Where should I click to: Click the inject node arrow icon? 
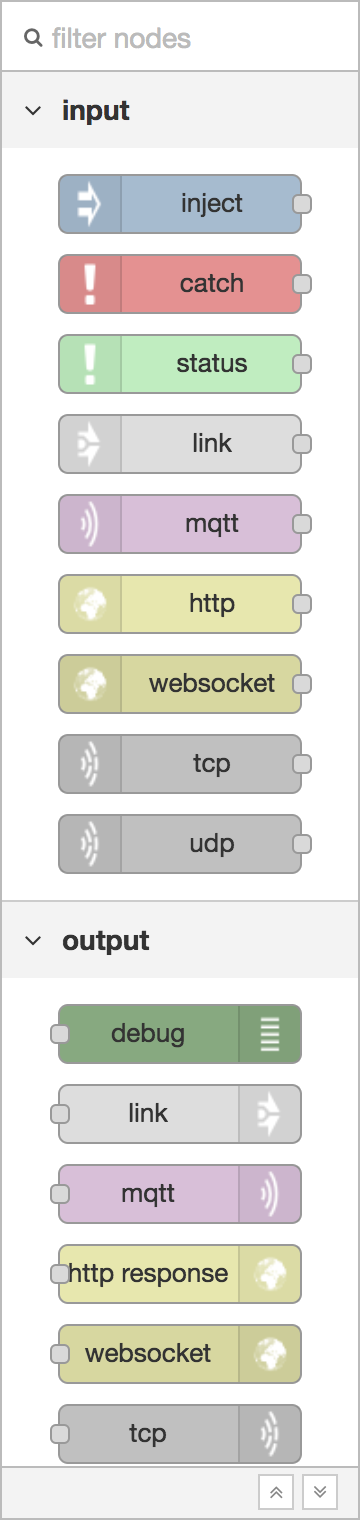90,204
